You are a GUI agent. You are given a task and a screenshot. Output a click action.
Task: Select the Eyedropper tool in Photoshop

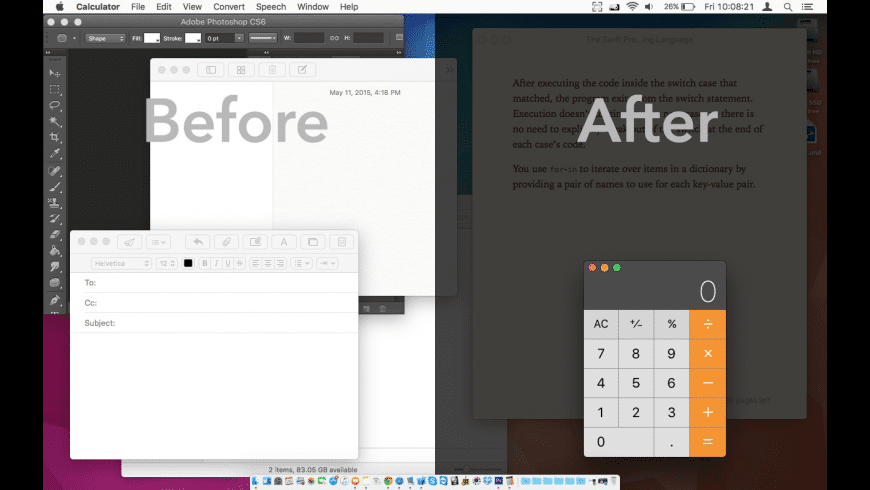click(54, 154)
